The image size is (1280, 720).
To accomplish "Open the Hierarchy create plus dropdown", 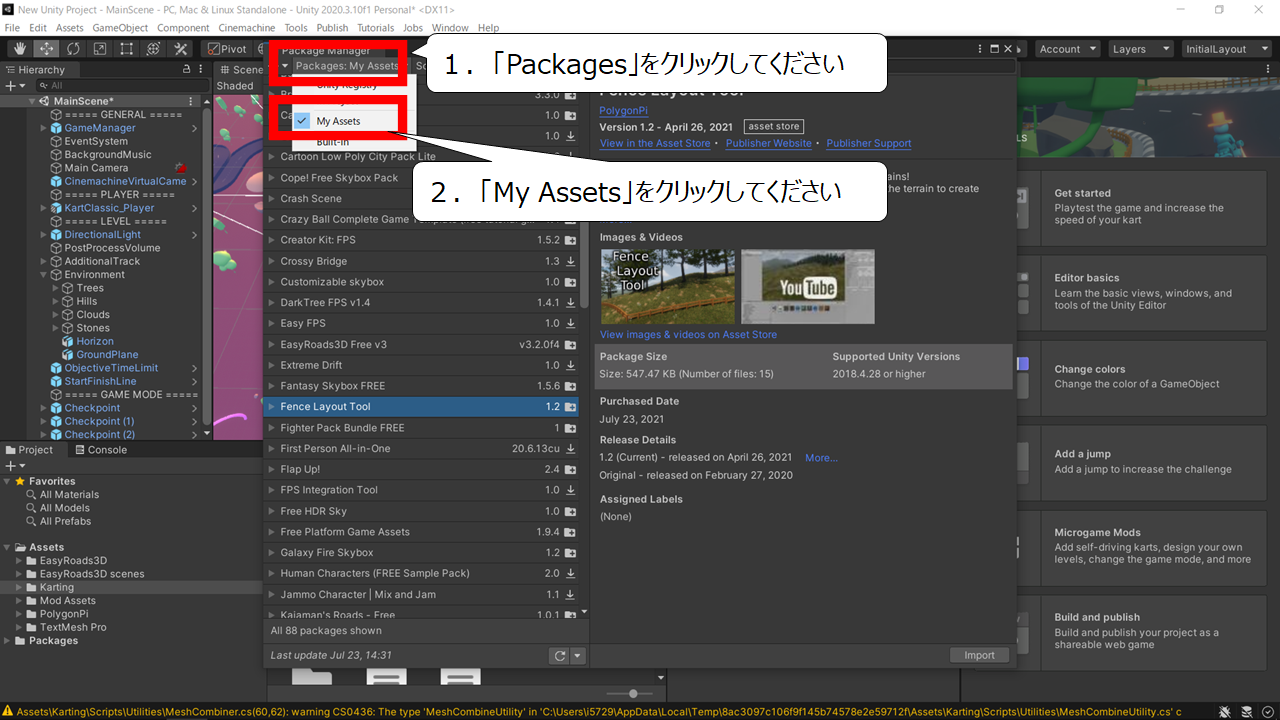I will click(x=16, y=86).
